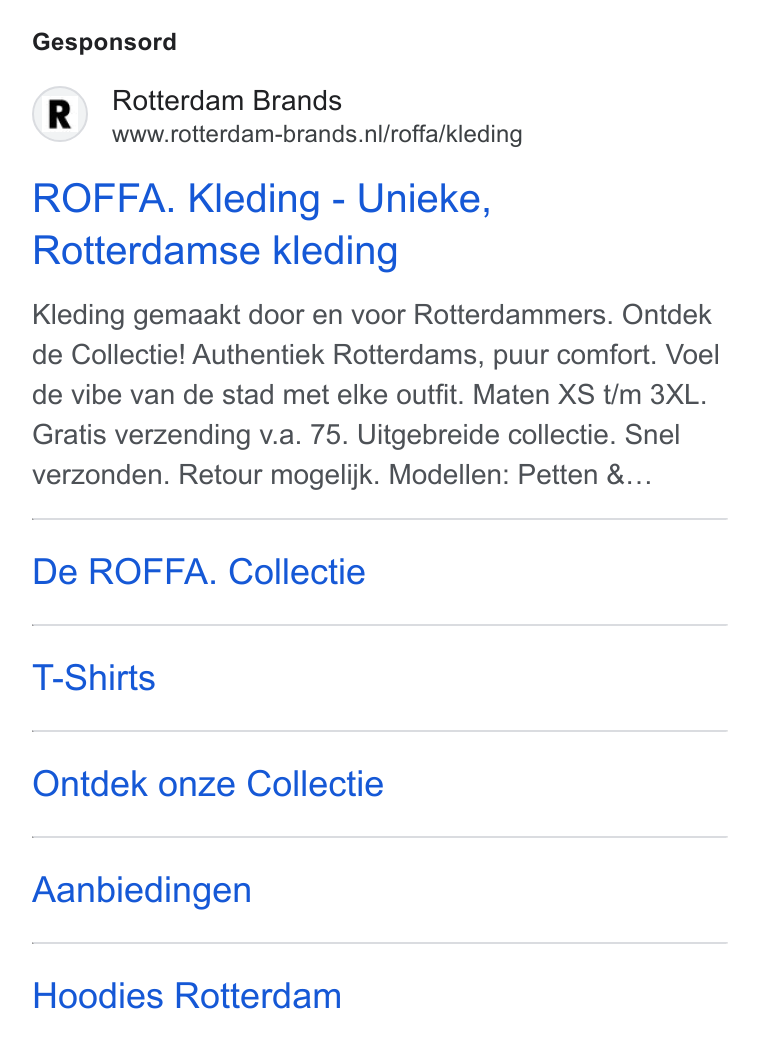760x1048 pixels.
Task: Open the De ROFFA. Collectie sitelink
Action: pos(199,572)
